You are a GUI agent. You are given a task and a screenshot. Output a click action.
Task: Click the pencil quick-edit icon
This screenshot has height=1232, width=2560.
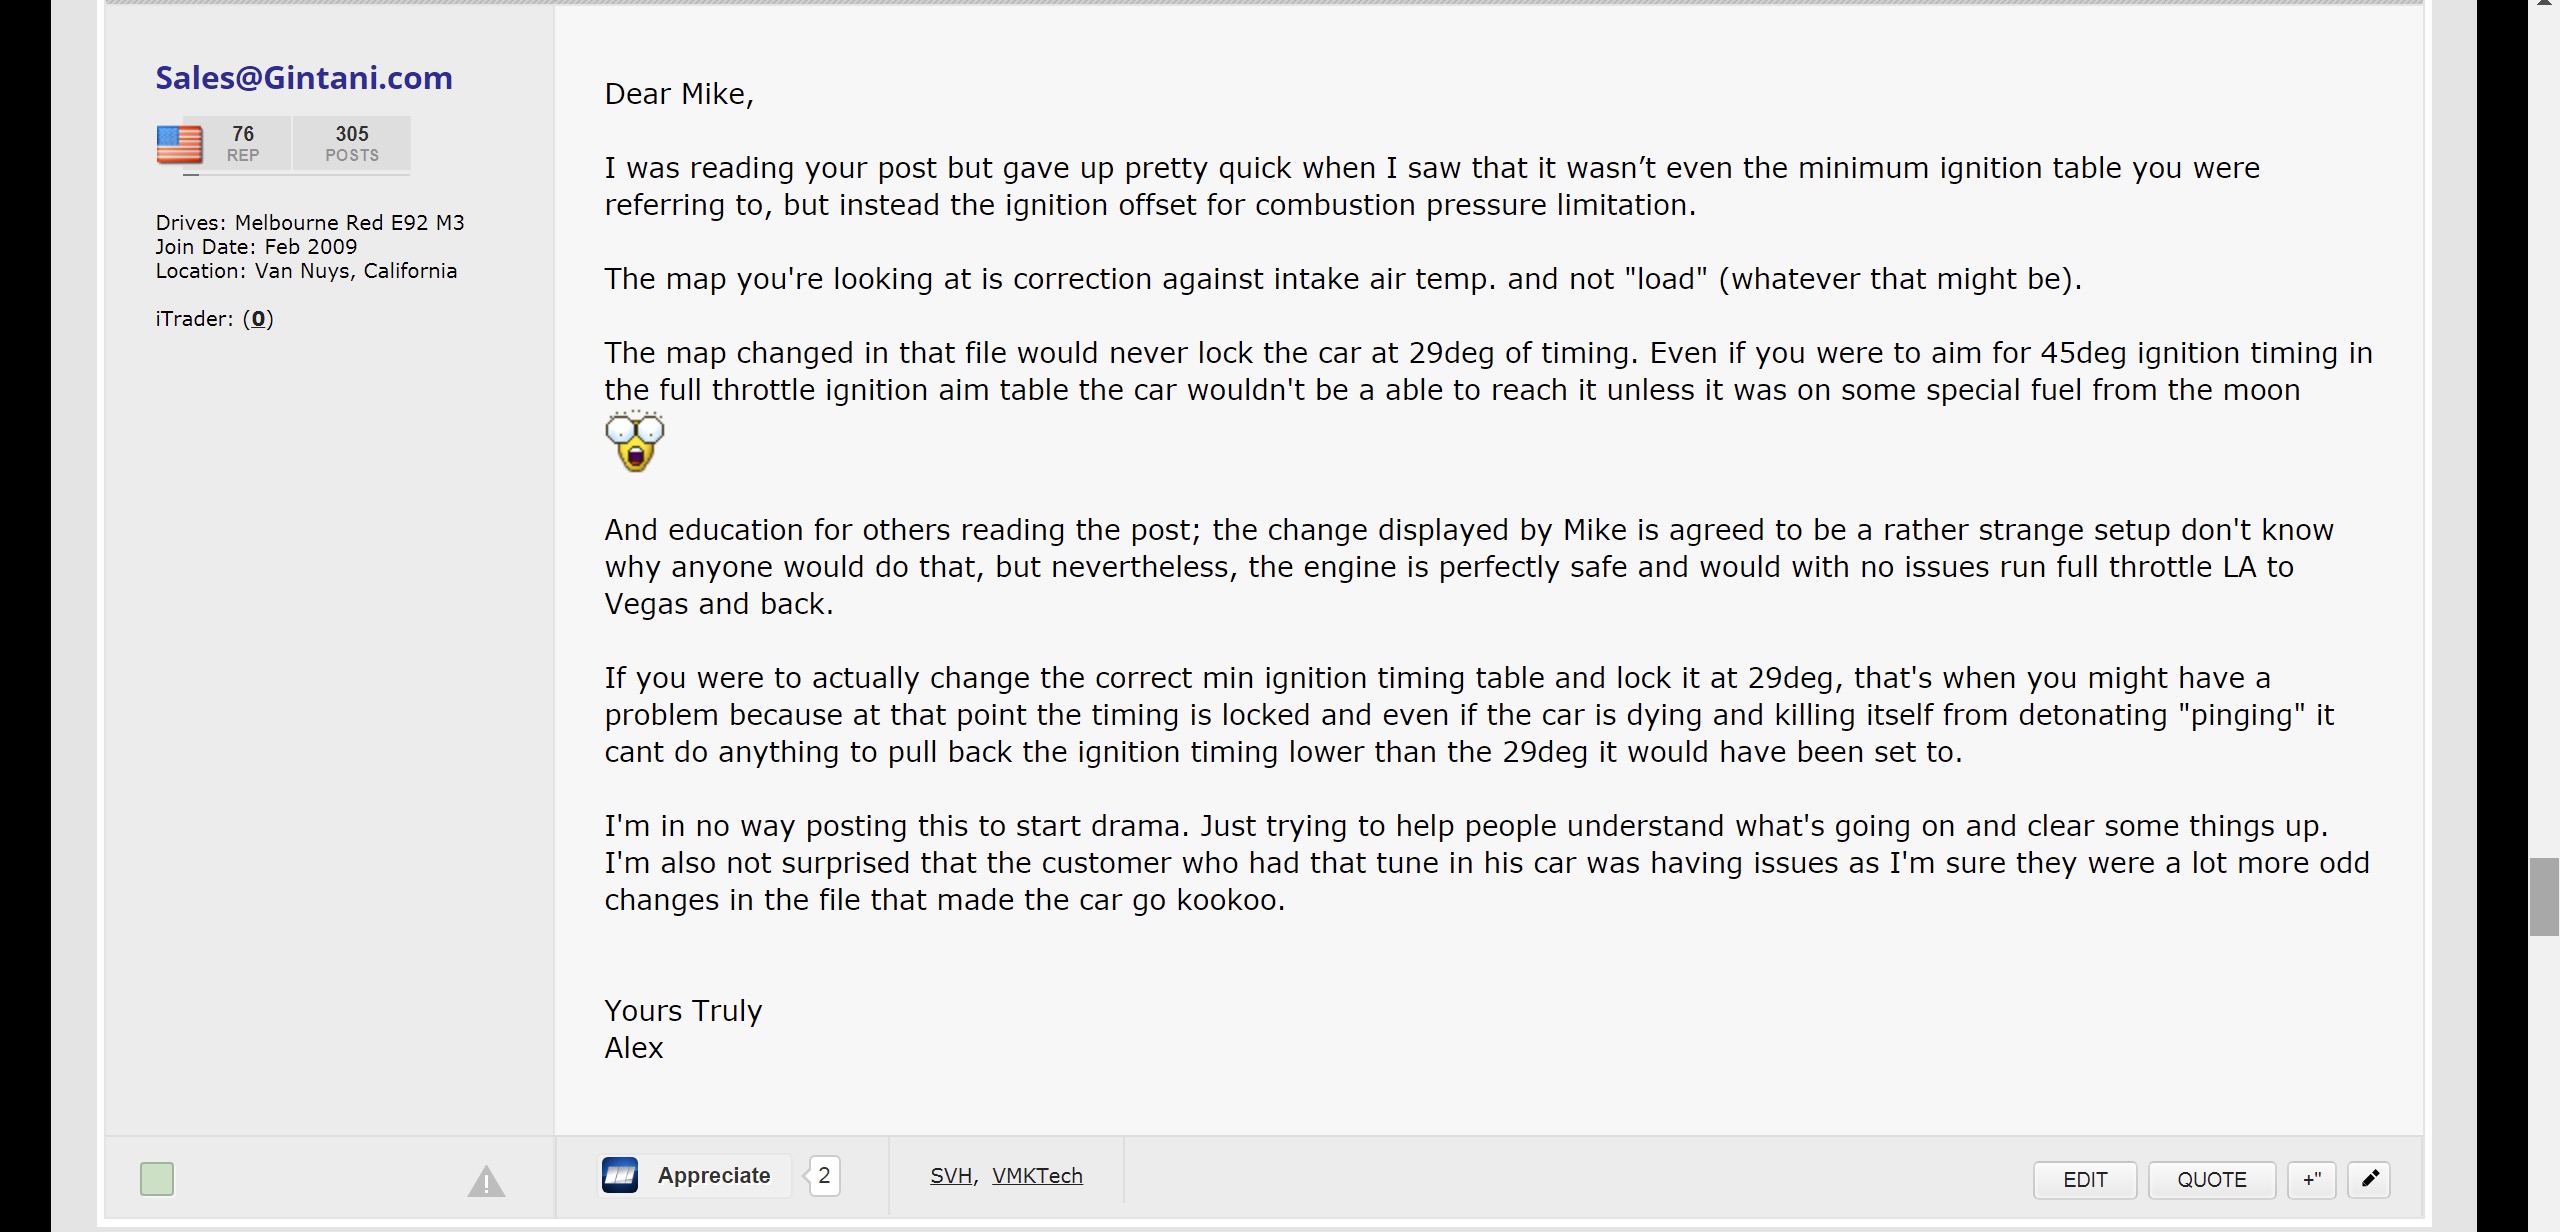click(2369, 1179)
